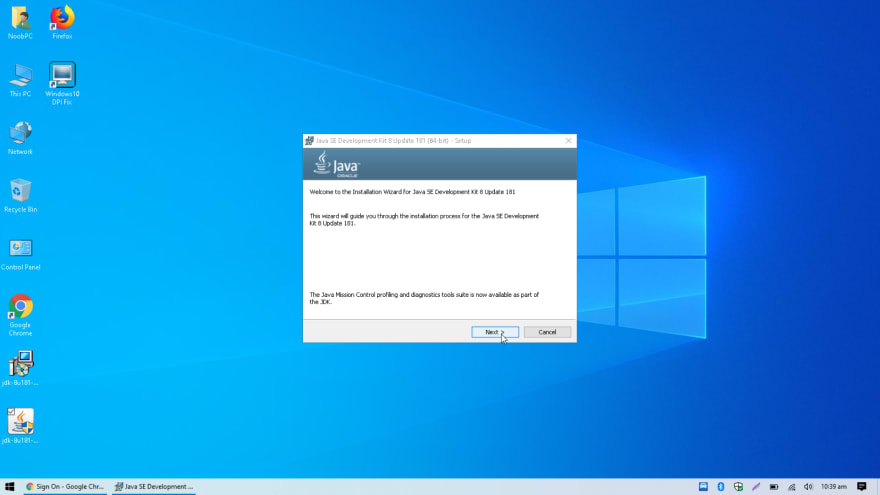Click the Next button in Java setup
Image resolution: width=880 pixels, height=495 pixels.
pos(494,332)
